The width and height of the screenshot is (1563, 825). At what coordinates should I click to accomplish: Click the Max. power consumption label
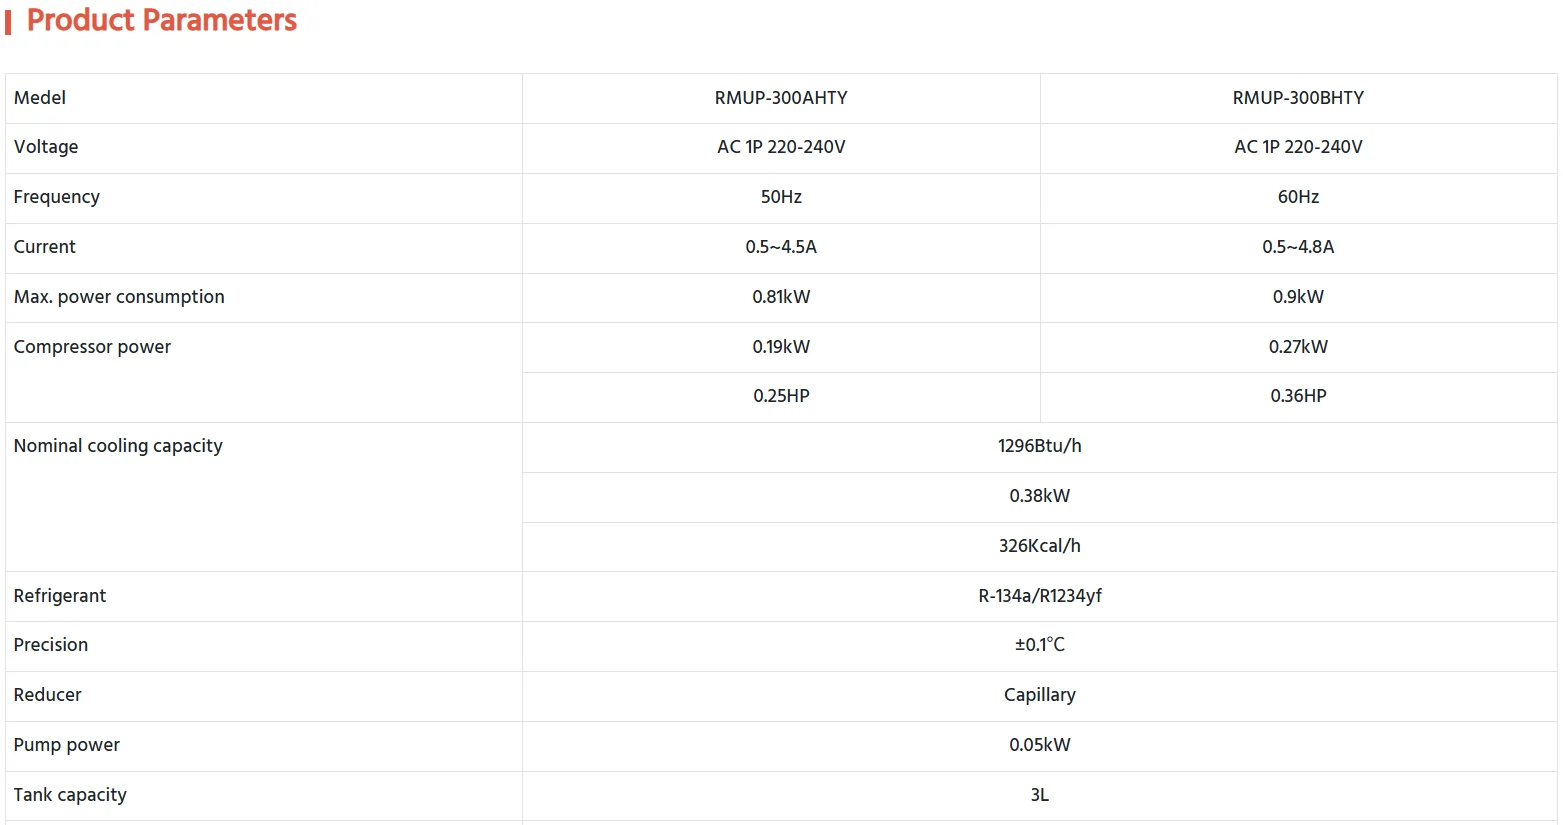pos(119,297)
